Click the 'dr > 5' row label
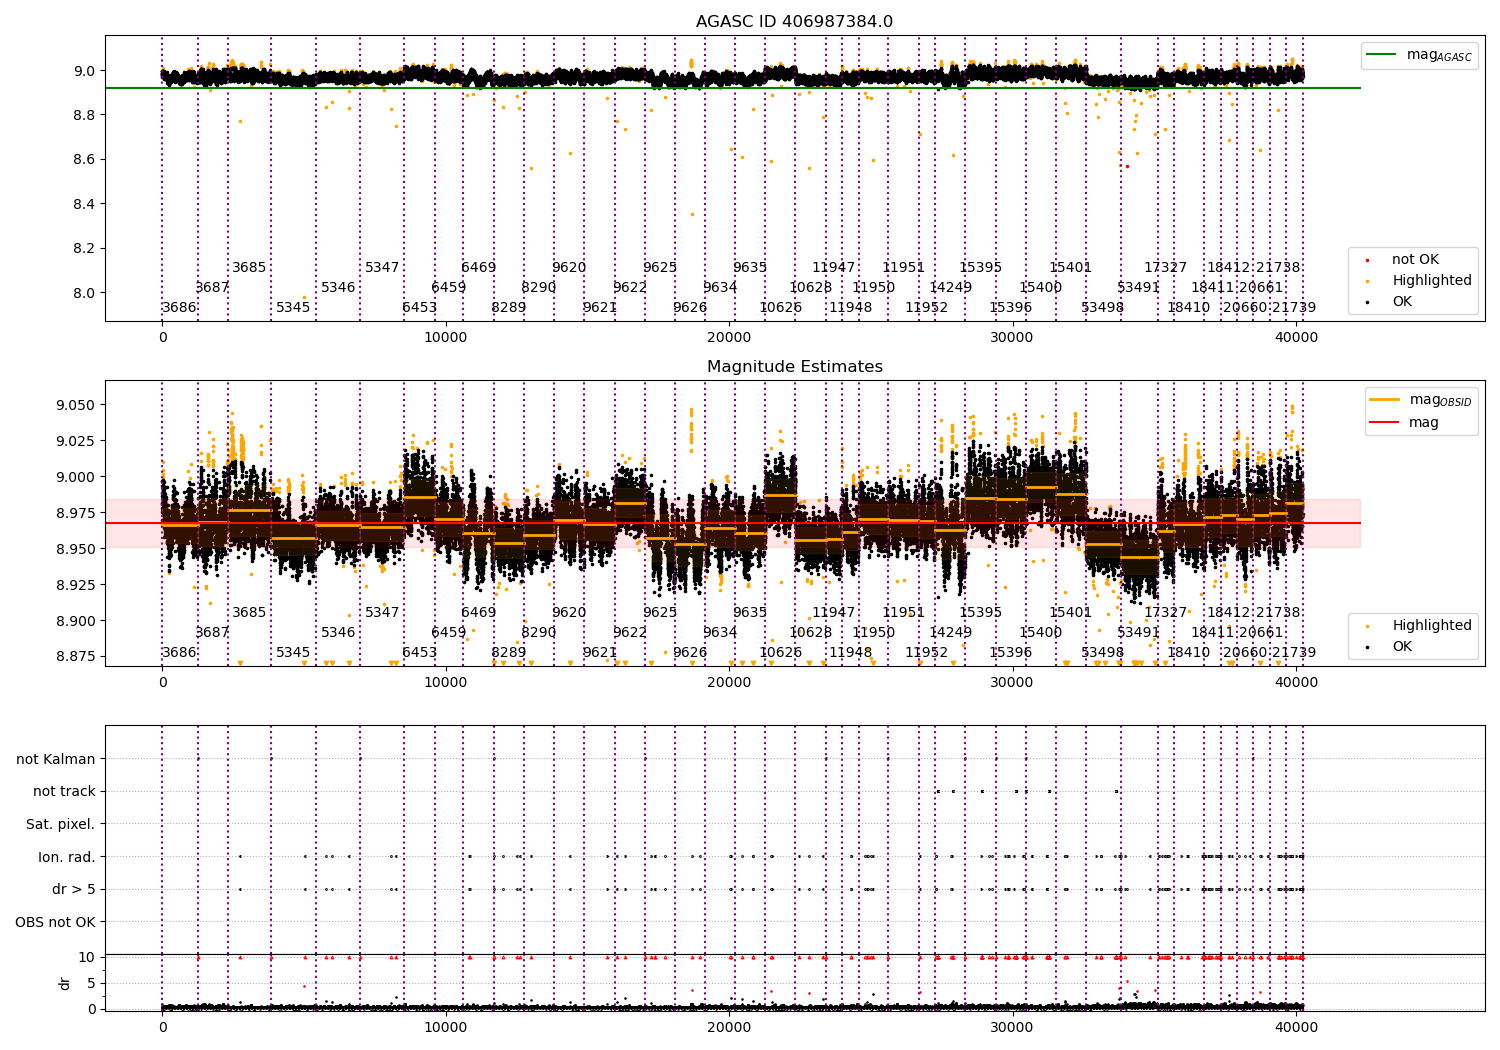The width and height of the screenshot is (1500, 1050). (74, 889)
